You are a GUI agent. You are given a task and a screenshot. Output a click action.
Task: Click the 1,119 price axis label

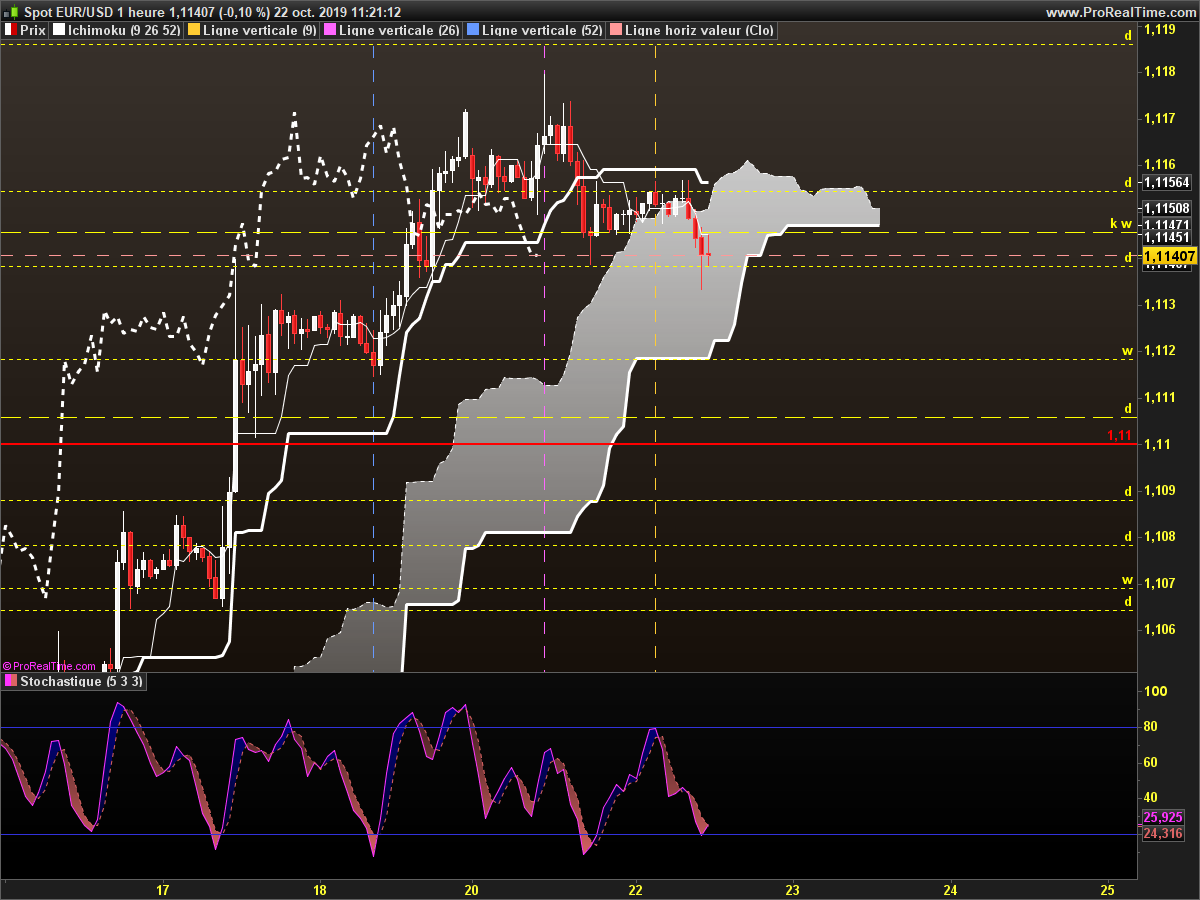[1160, 30]
